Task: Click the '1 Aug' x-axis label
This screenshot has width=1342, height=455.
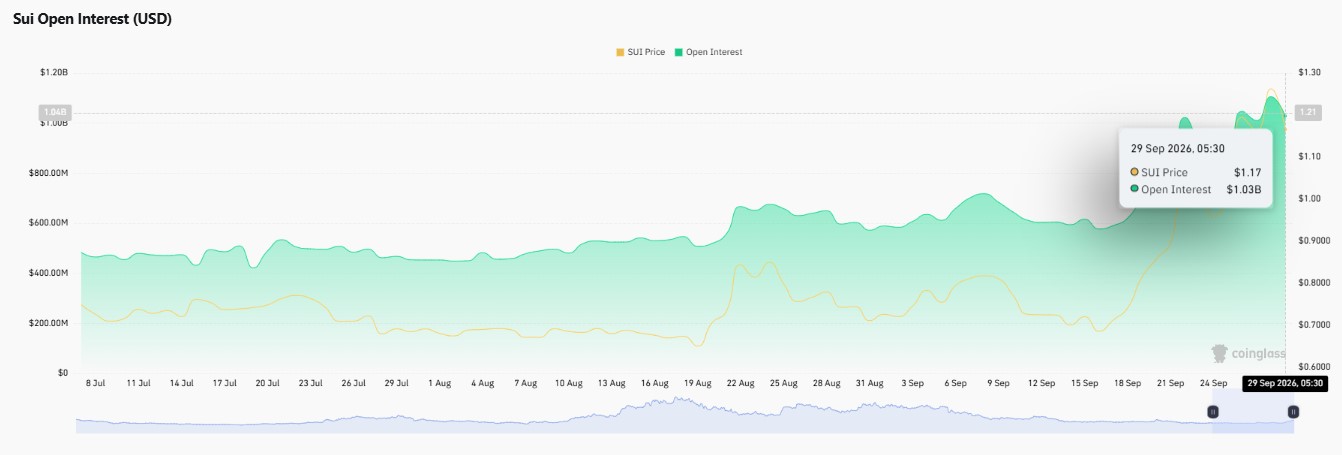Action: [439, 383]
